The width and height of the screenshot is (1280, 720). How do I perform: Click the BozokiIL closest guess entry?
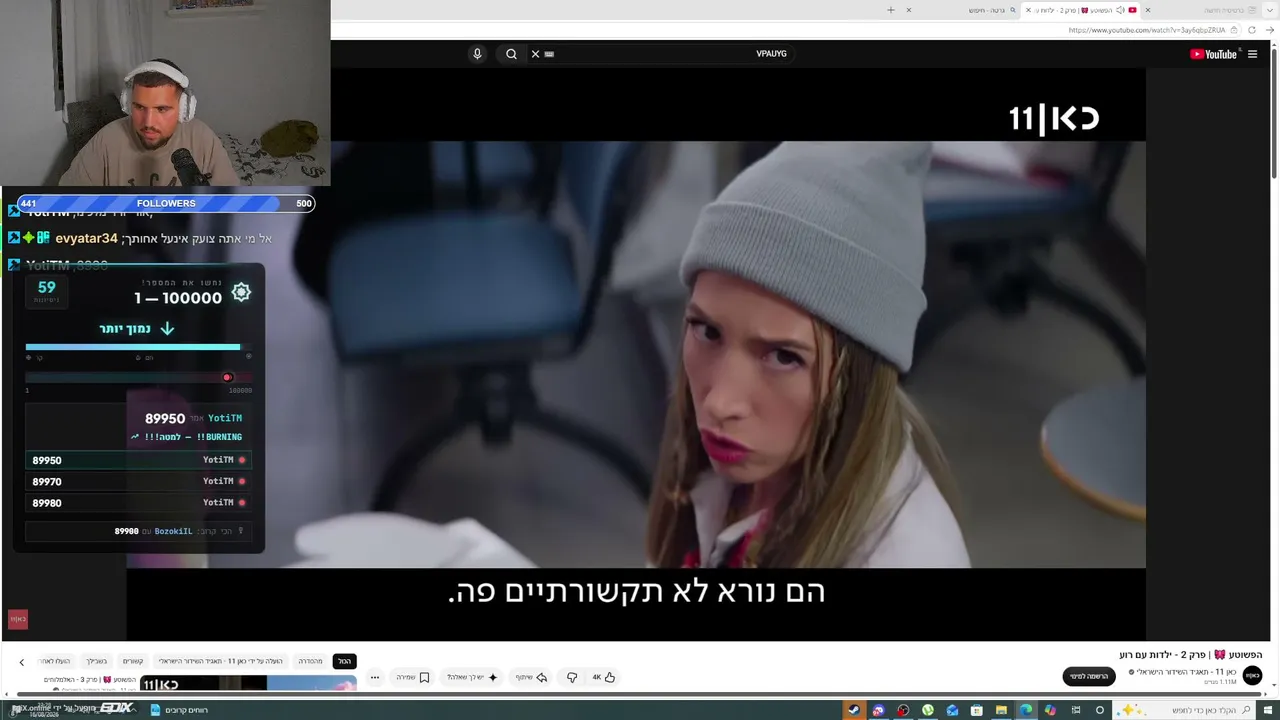138,531
